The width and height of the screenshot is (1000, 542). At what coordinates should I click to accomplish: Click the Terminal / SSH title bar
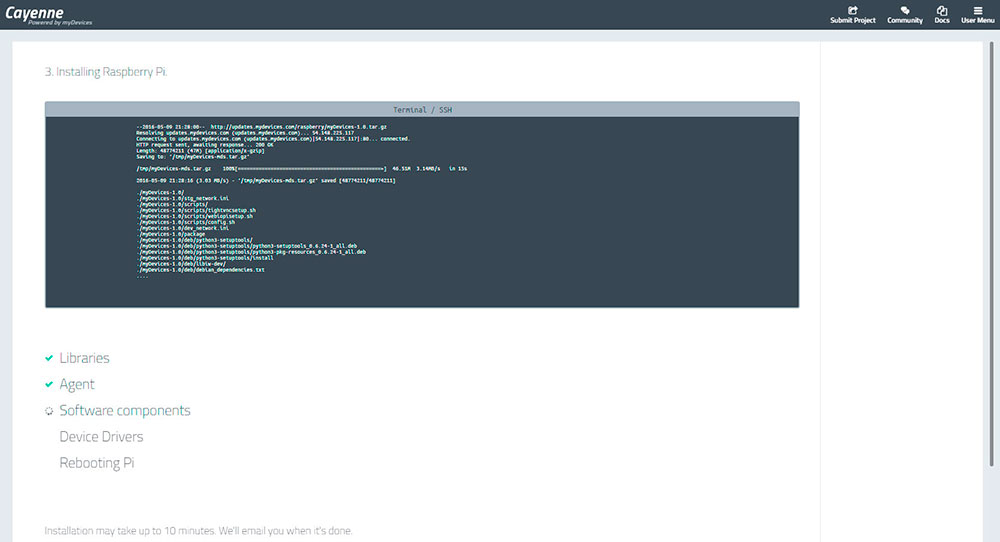pos(422,109)
